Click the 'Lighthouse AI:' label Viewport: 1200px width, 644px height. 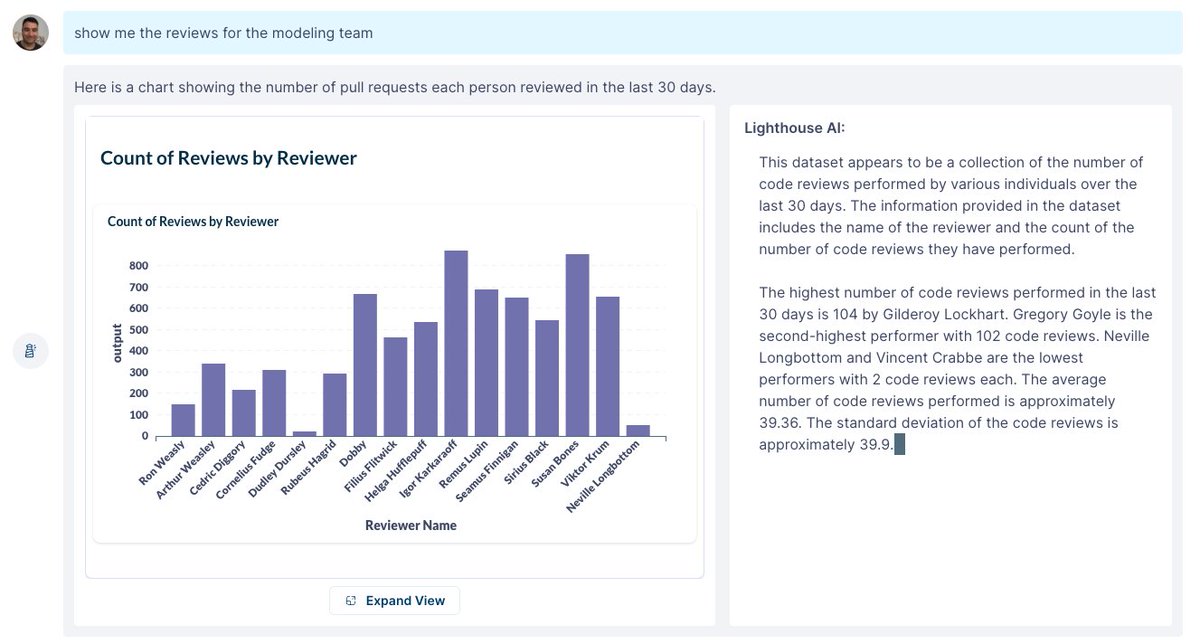(795, 128)
